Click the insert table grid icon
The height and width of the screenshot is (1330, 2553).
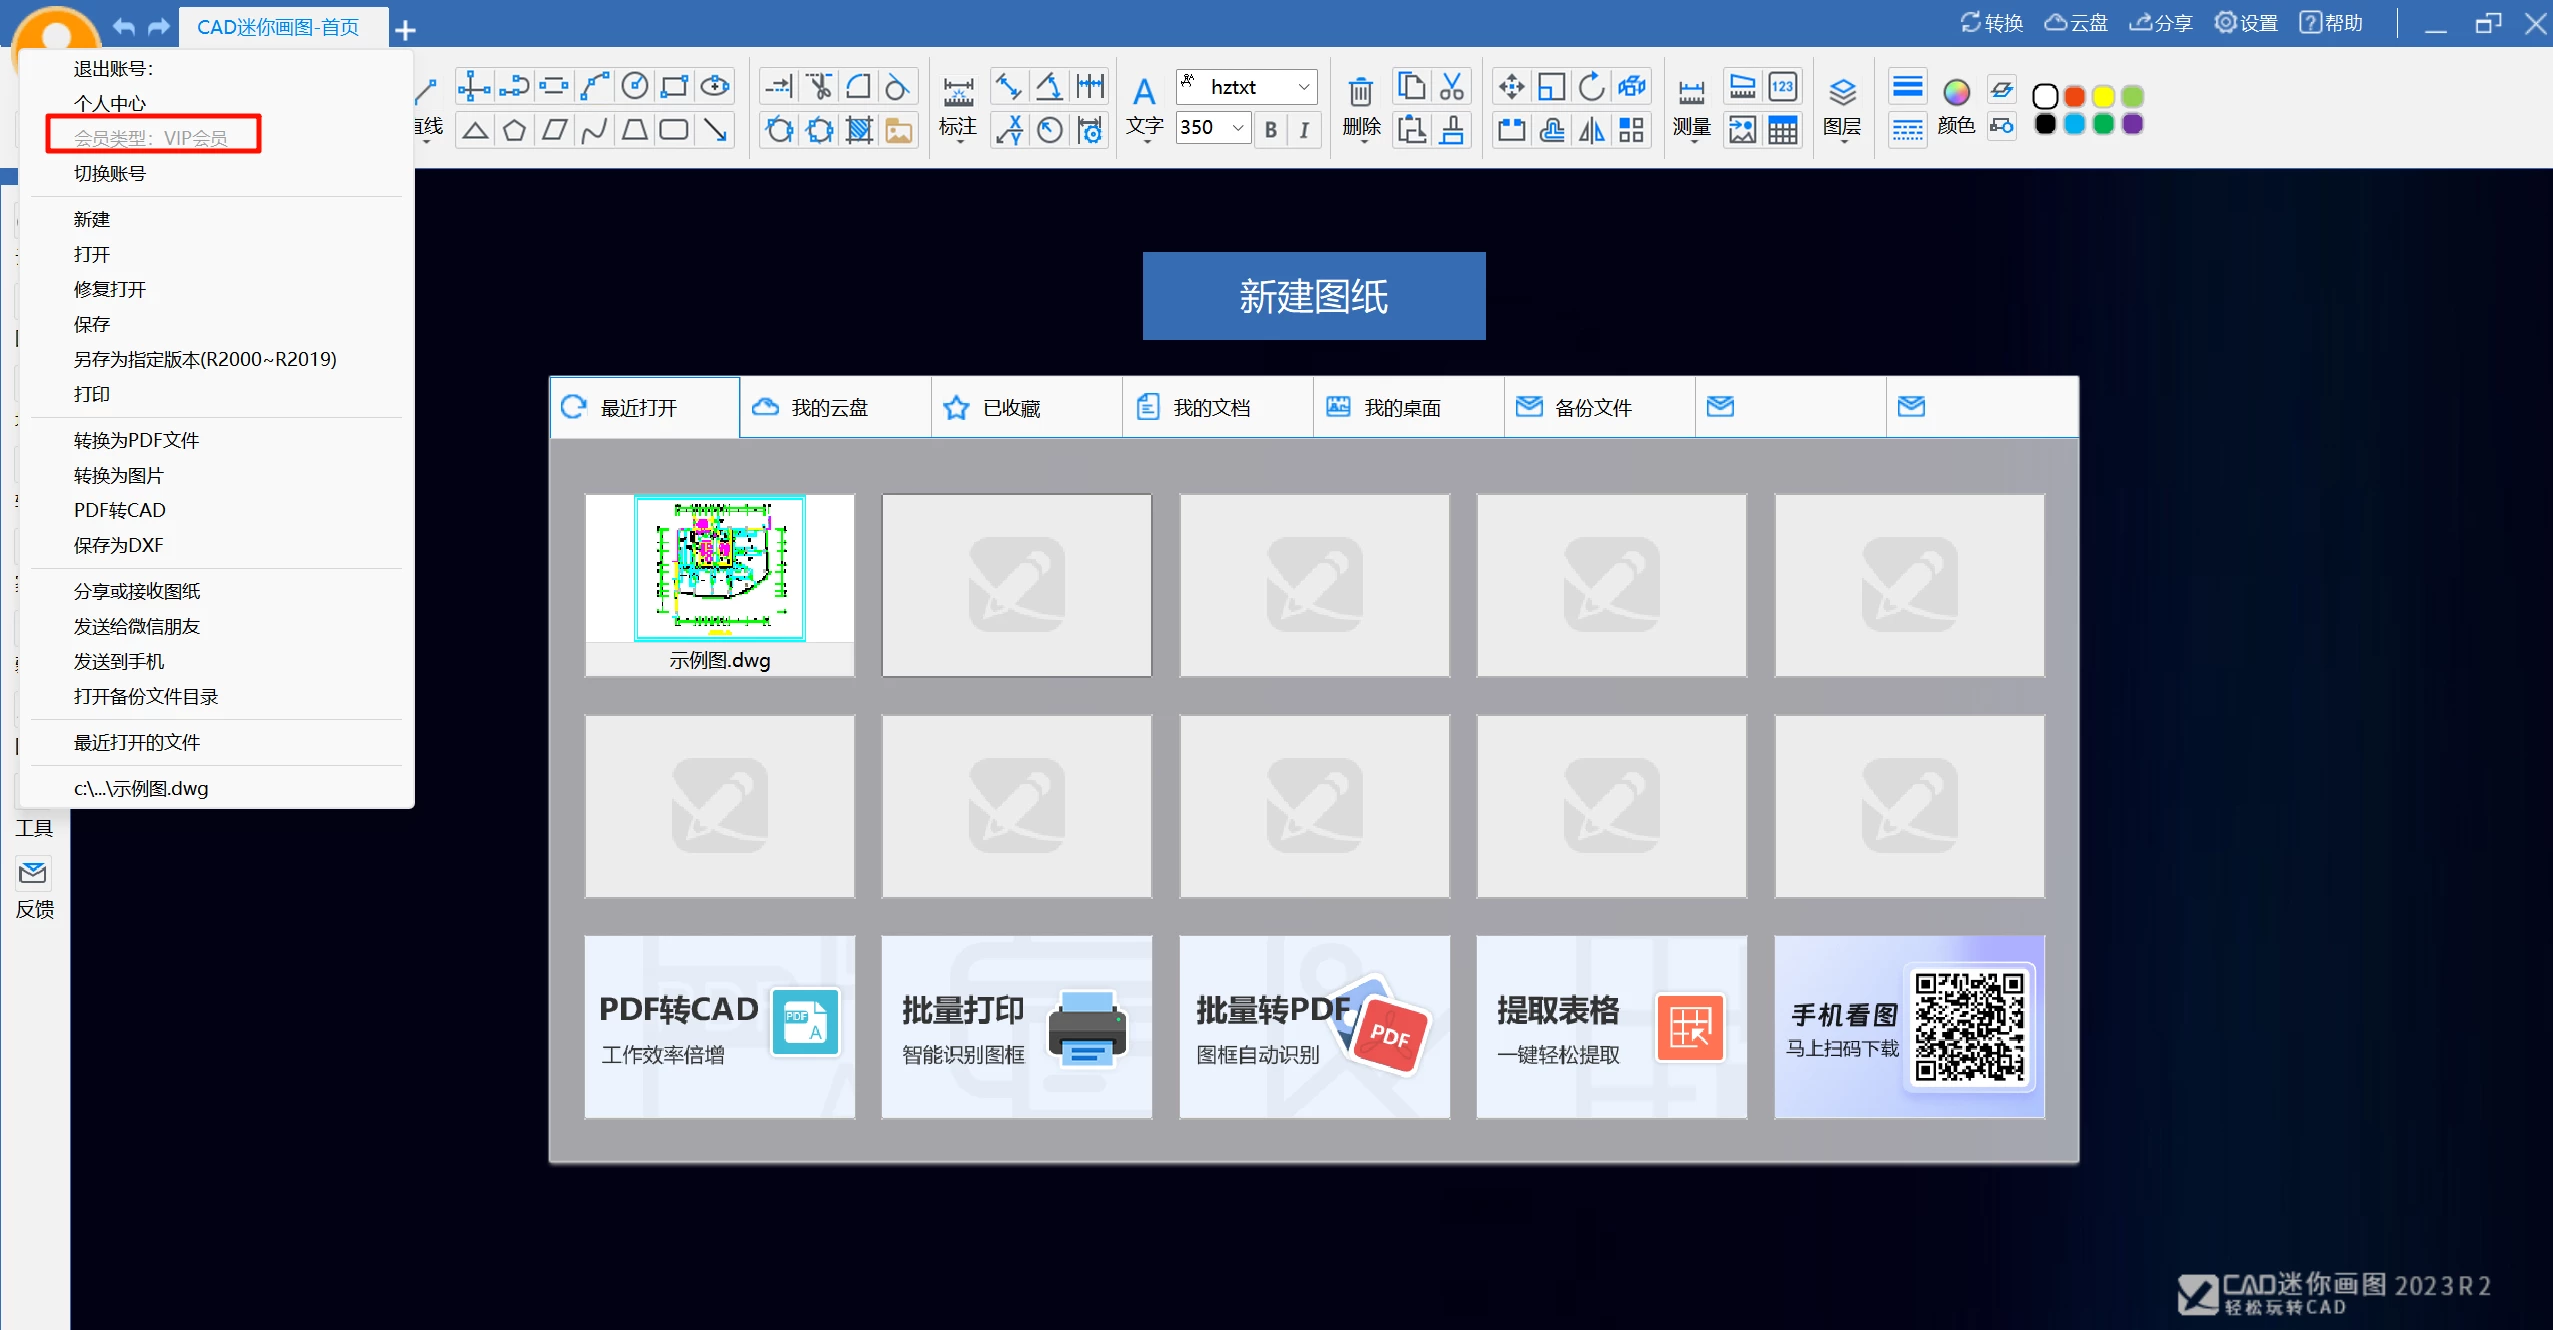pos(1782,130)
